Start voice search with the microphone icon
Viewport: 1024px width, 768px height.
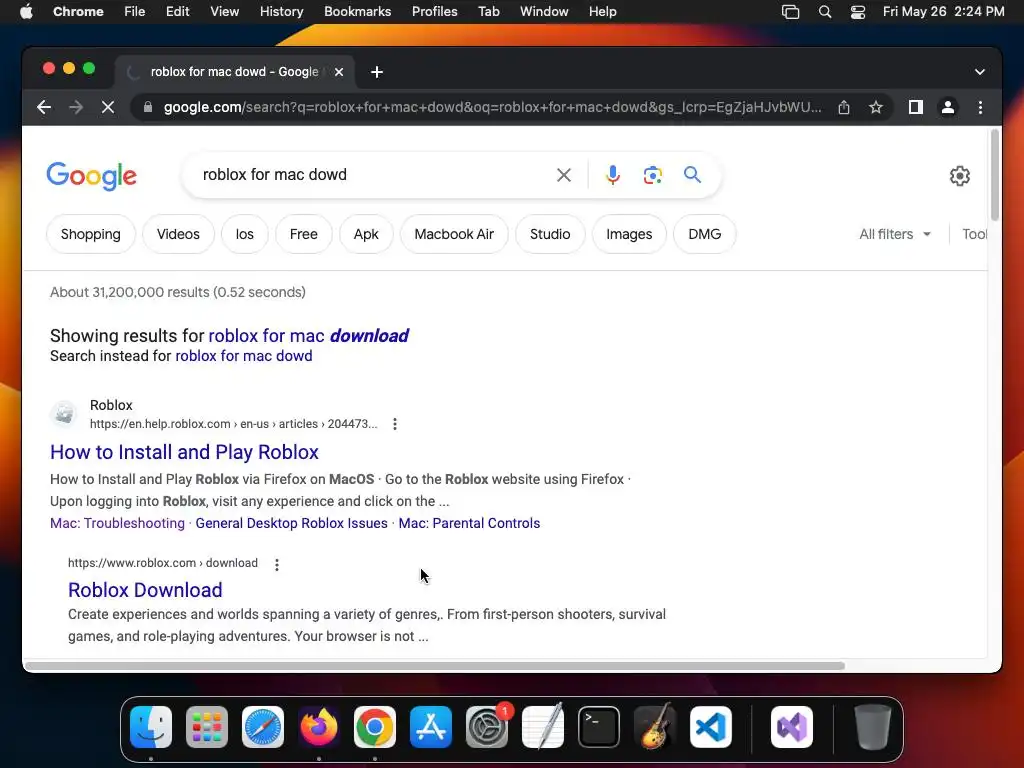click(x=613, y=175)
